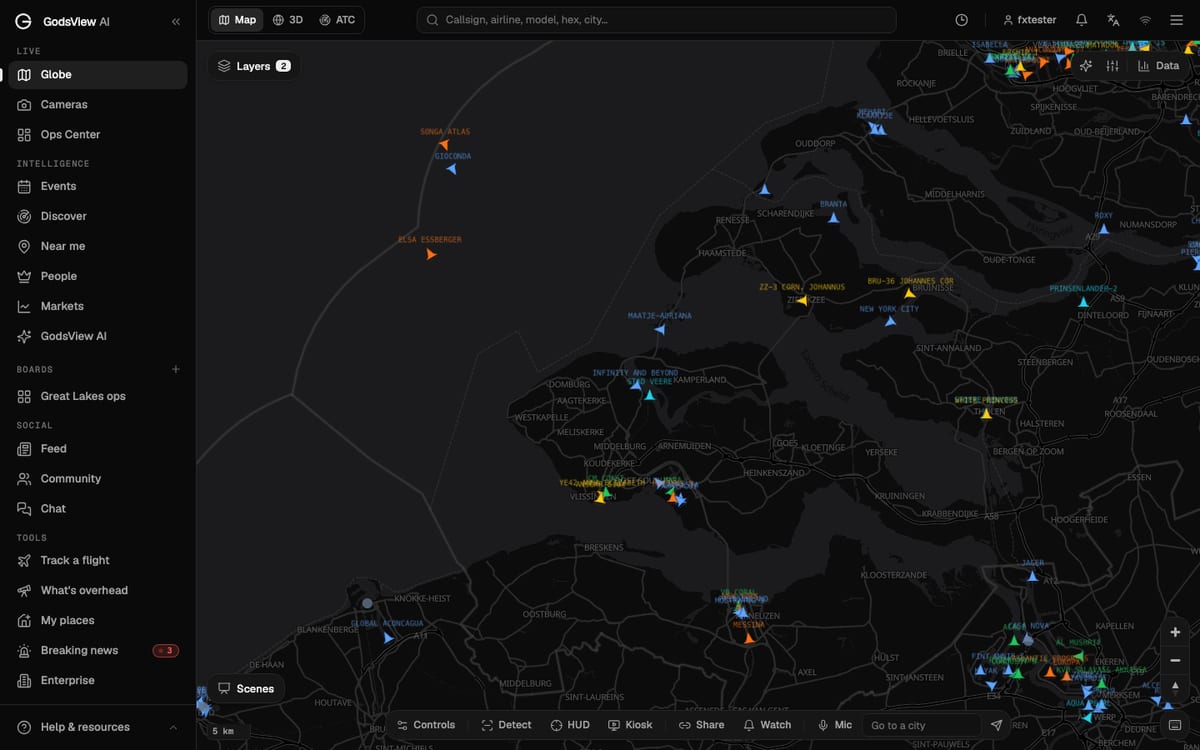Open the Watch alerts option
This screenshot has height=750, width=1200.
coord(767,725)
